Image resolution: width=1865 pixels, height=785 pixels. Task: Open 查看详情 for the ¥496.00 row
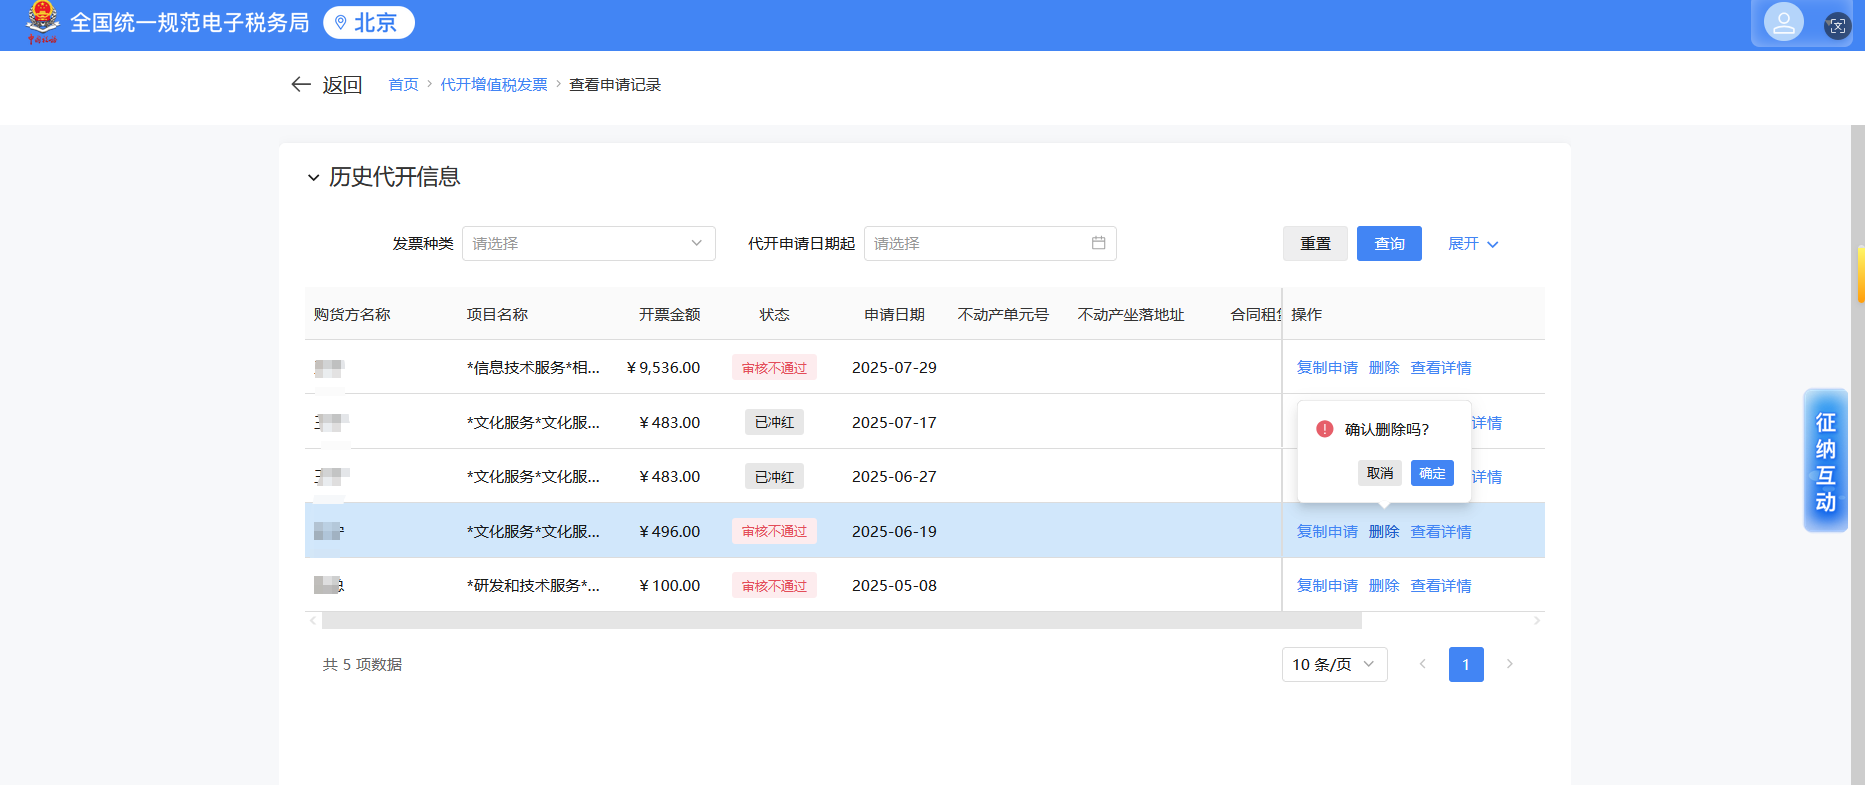[1441, 532]
